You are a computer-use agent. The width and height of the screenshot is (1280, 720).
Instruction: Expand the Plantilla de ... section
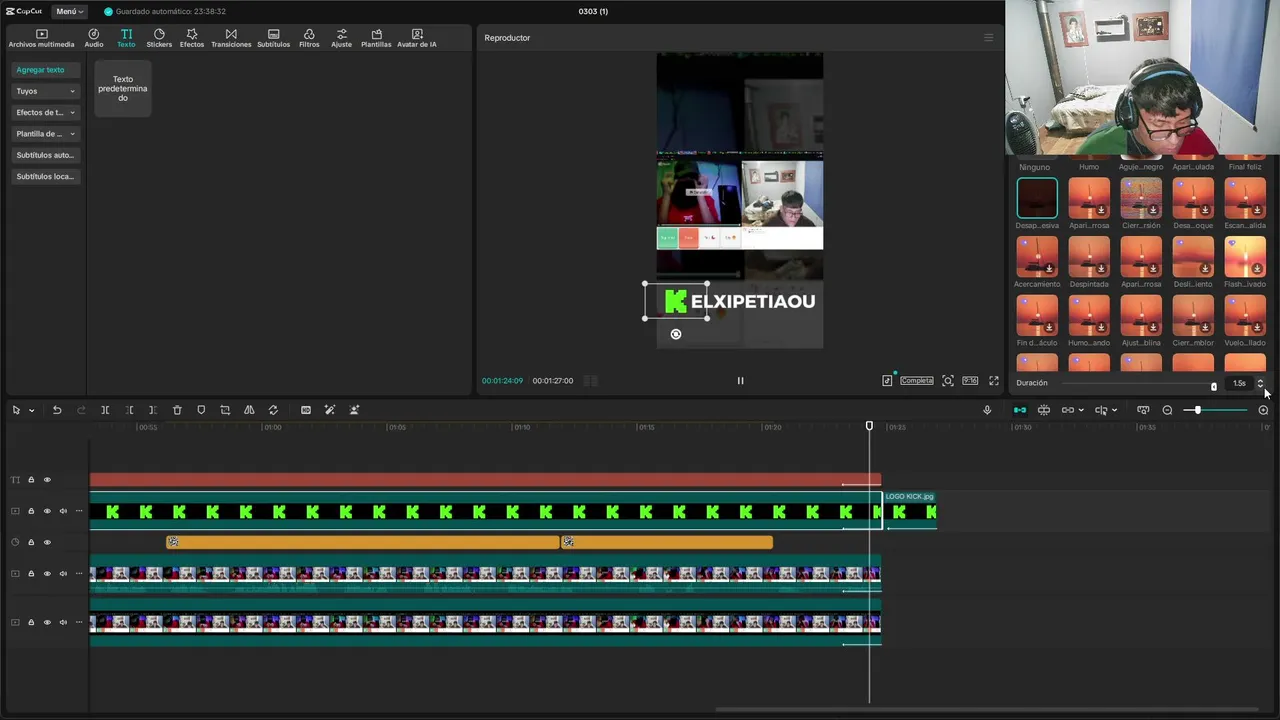pos(45,134)
